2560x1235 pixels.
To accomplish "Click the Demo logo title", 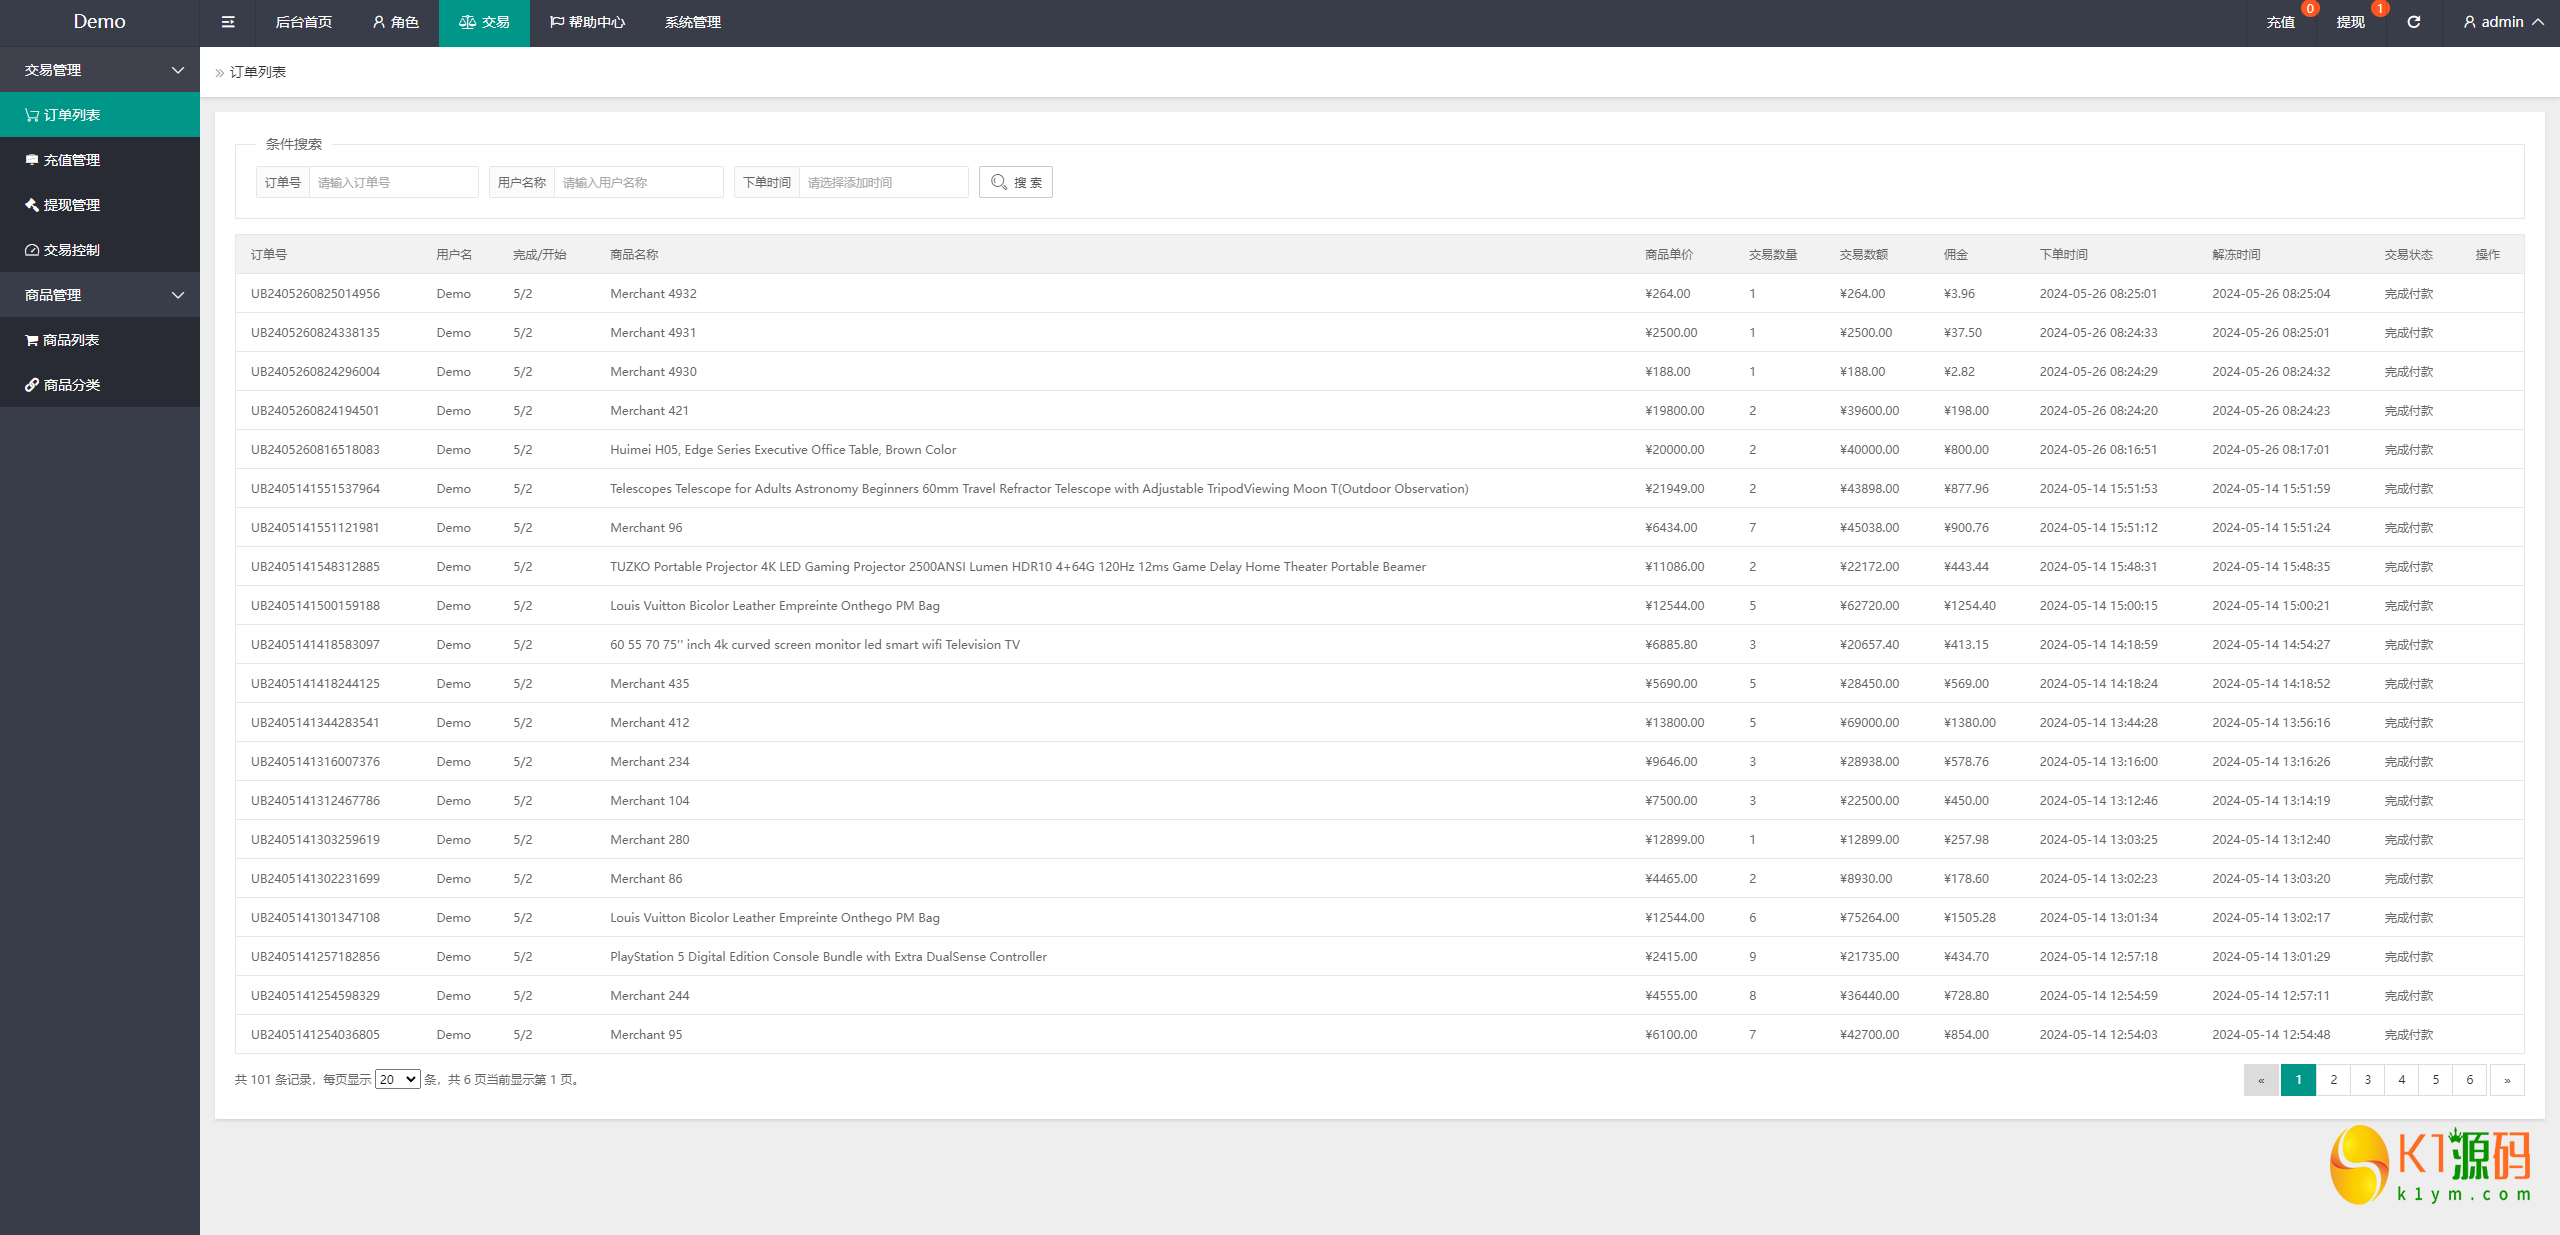I will pyautogui.click(x=100, y=22).
